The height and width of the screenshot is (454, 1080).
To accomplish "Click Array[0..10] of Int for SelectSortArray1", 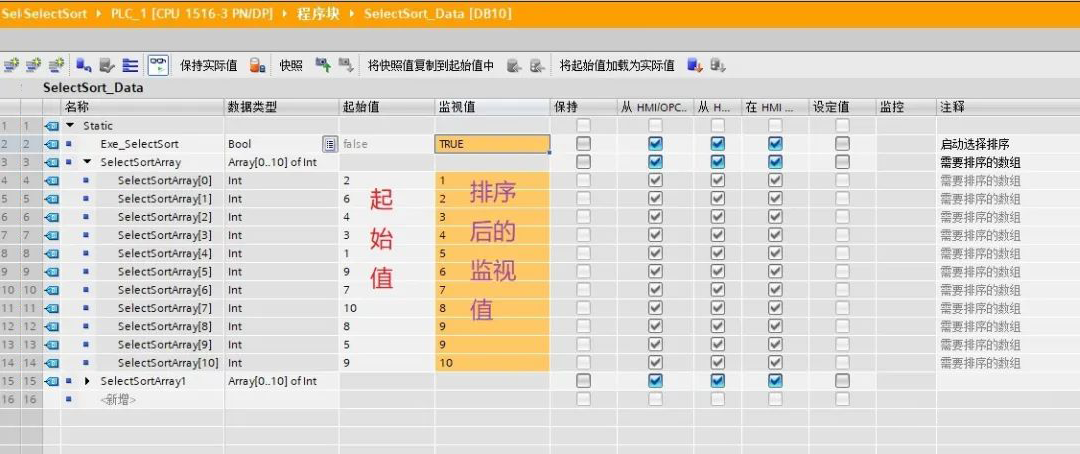I will coord(272,381).
